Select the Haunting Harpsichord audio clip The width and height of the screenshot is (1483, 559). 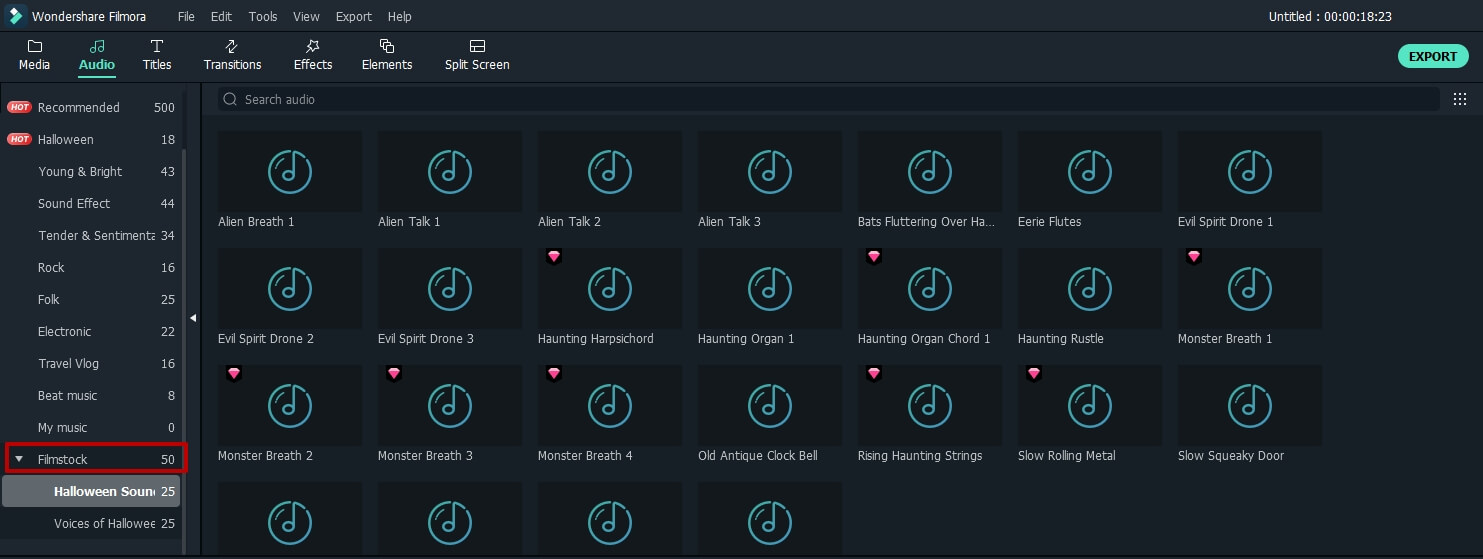pyautogui.click(x=610, y=289)
